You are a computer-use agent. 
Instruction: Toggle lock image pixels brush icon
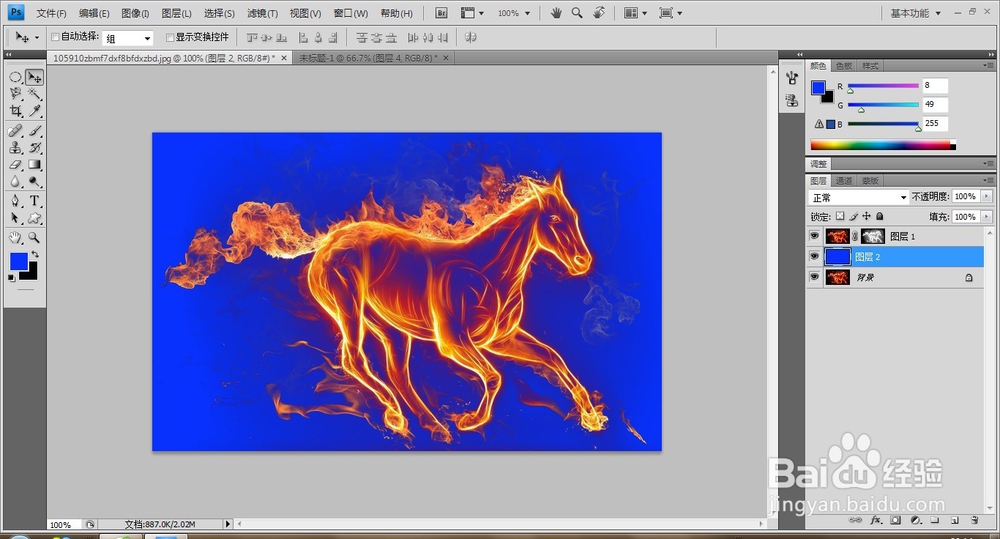pyautogui.click(x=853, y=216)
